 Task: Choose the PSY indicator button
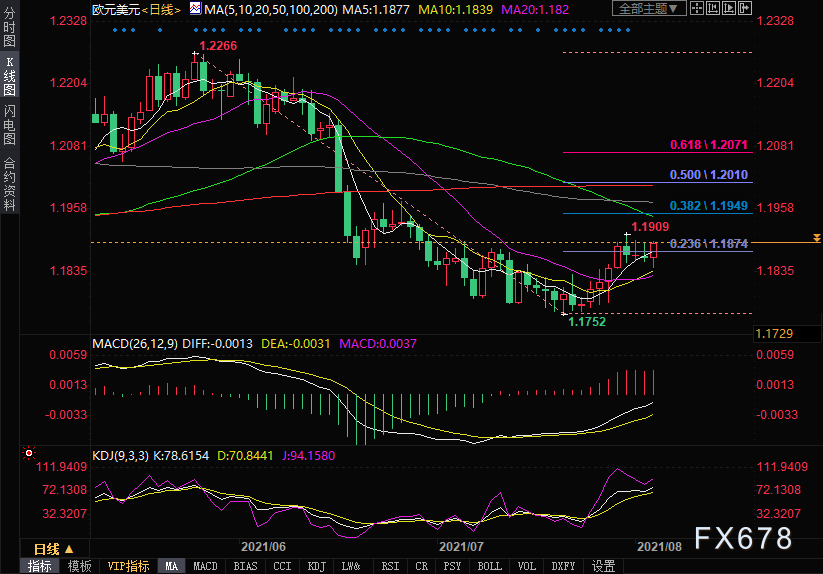452,566
